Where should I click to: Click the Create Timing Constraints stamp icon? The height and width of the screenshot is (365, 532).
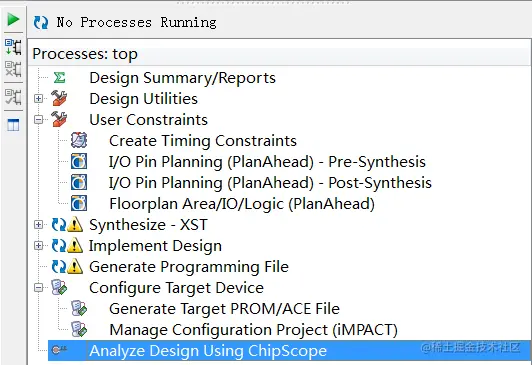(79, 140)
